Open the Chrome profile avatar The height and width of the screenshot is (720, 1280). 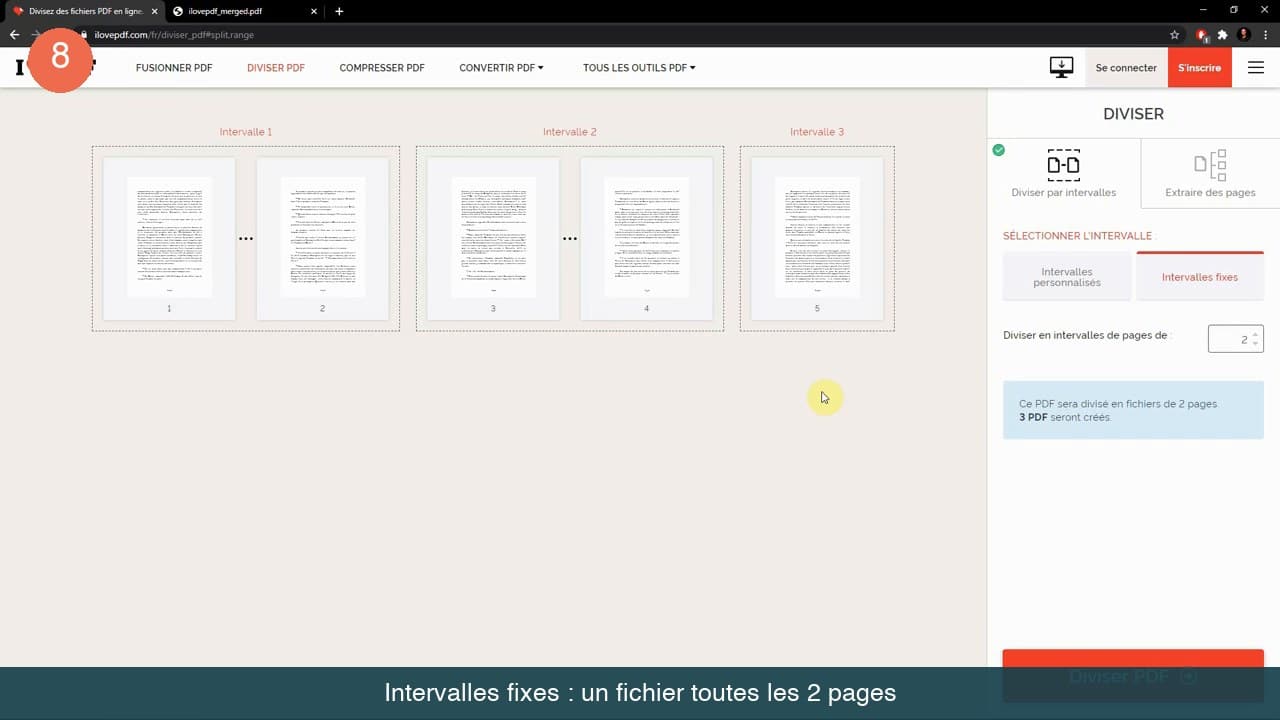[x=1243, y=34]
